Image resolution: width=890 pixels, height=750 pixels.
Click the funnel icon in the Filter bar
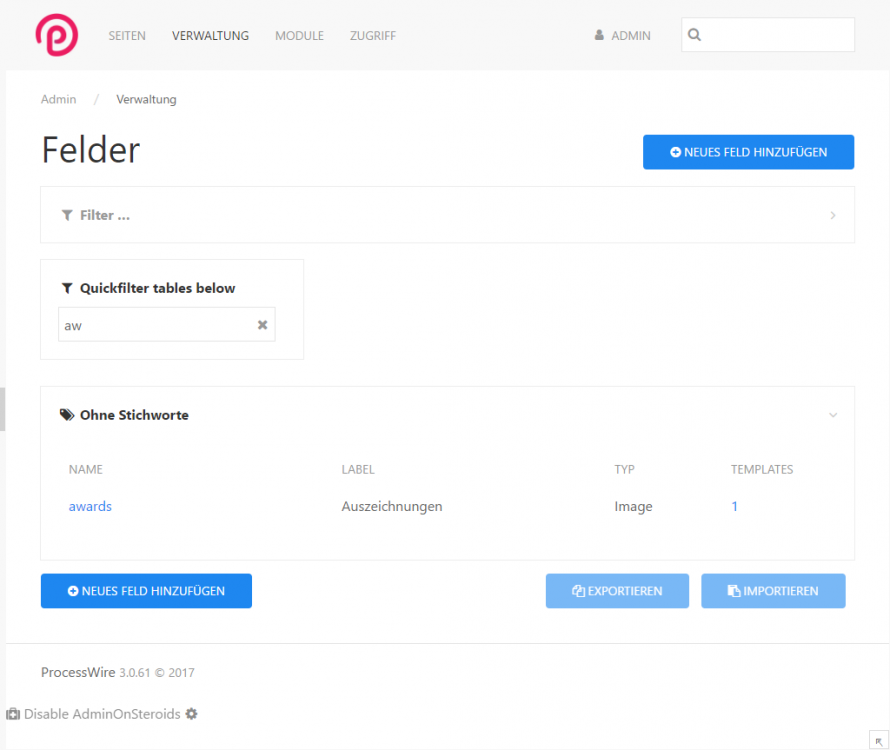(67, 214)
